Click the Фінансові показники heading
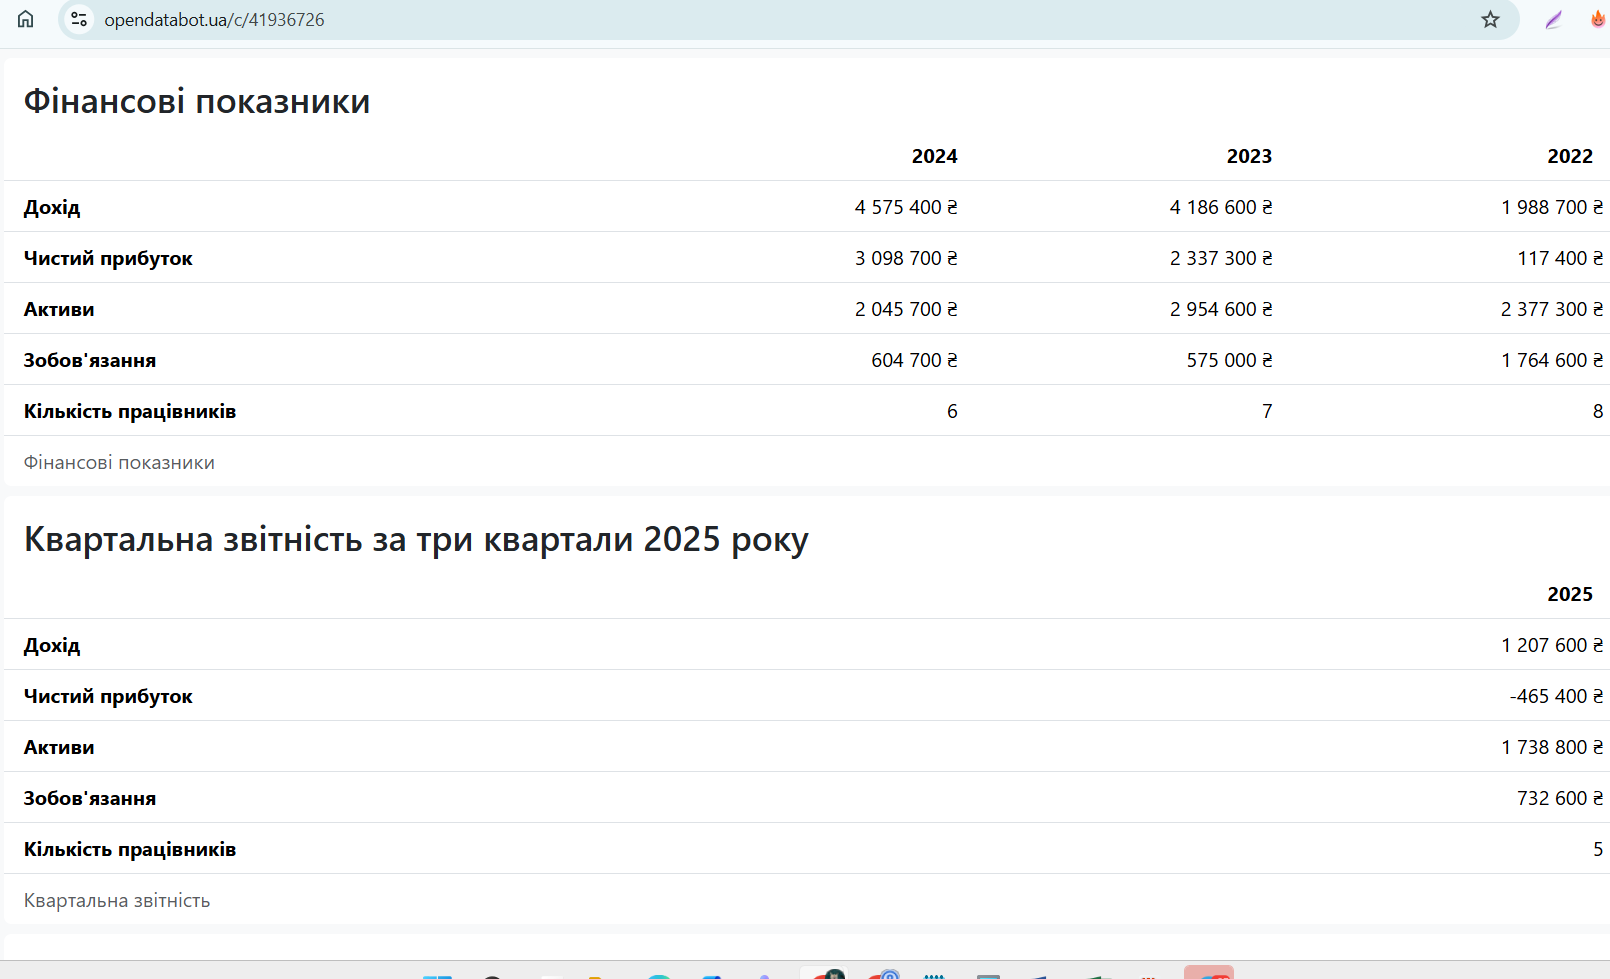1610x979 pixels. coord(197,101)
